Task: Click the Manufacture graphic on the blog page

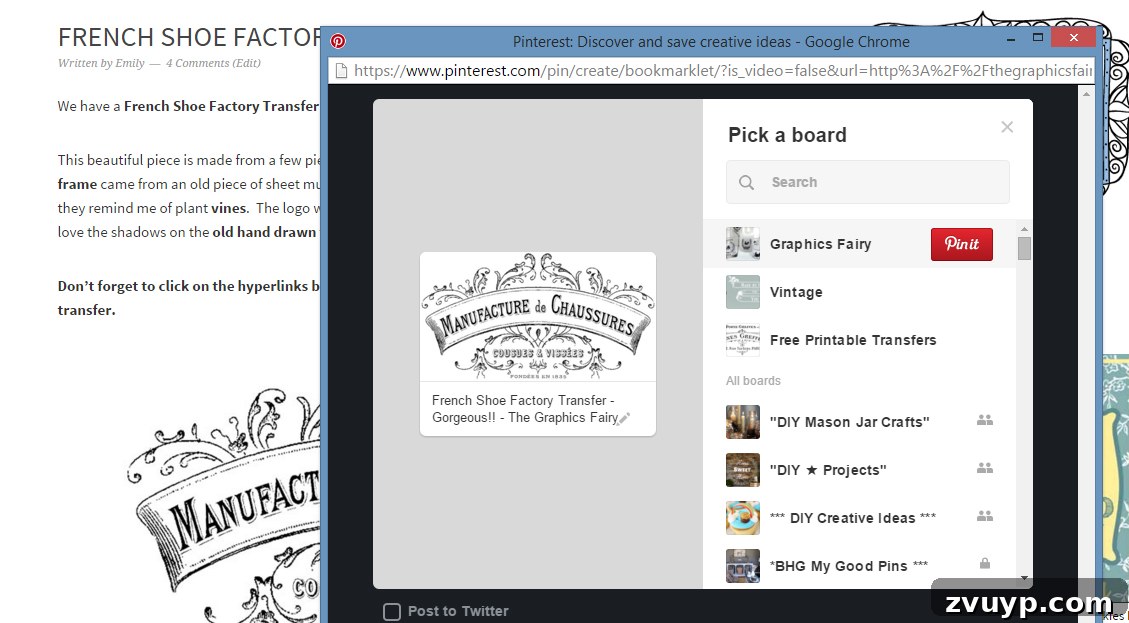Action: [x=224, y=504]
